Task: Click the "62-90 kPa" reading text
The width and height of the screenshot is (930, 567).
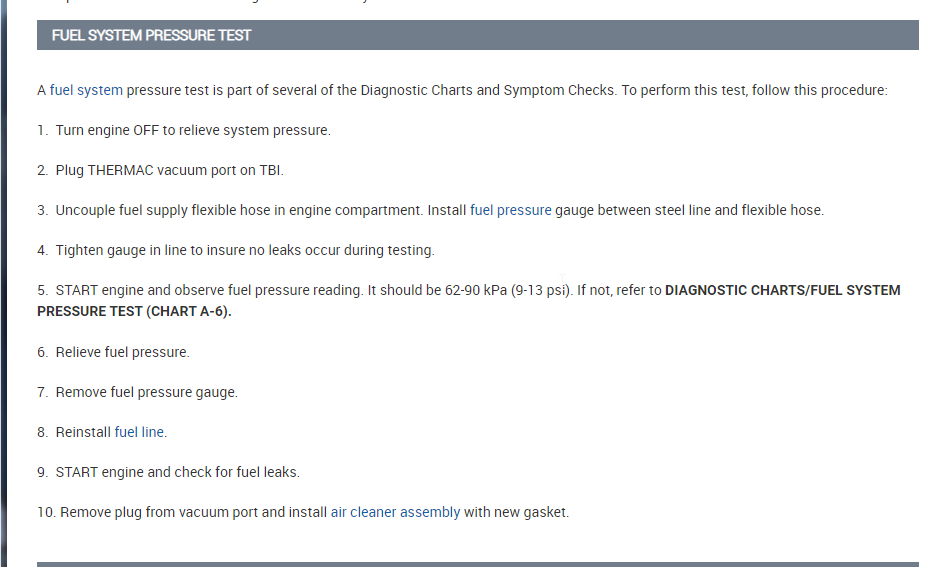Action: 475,290
